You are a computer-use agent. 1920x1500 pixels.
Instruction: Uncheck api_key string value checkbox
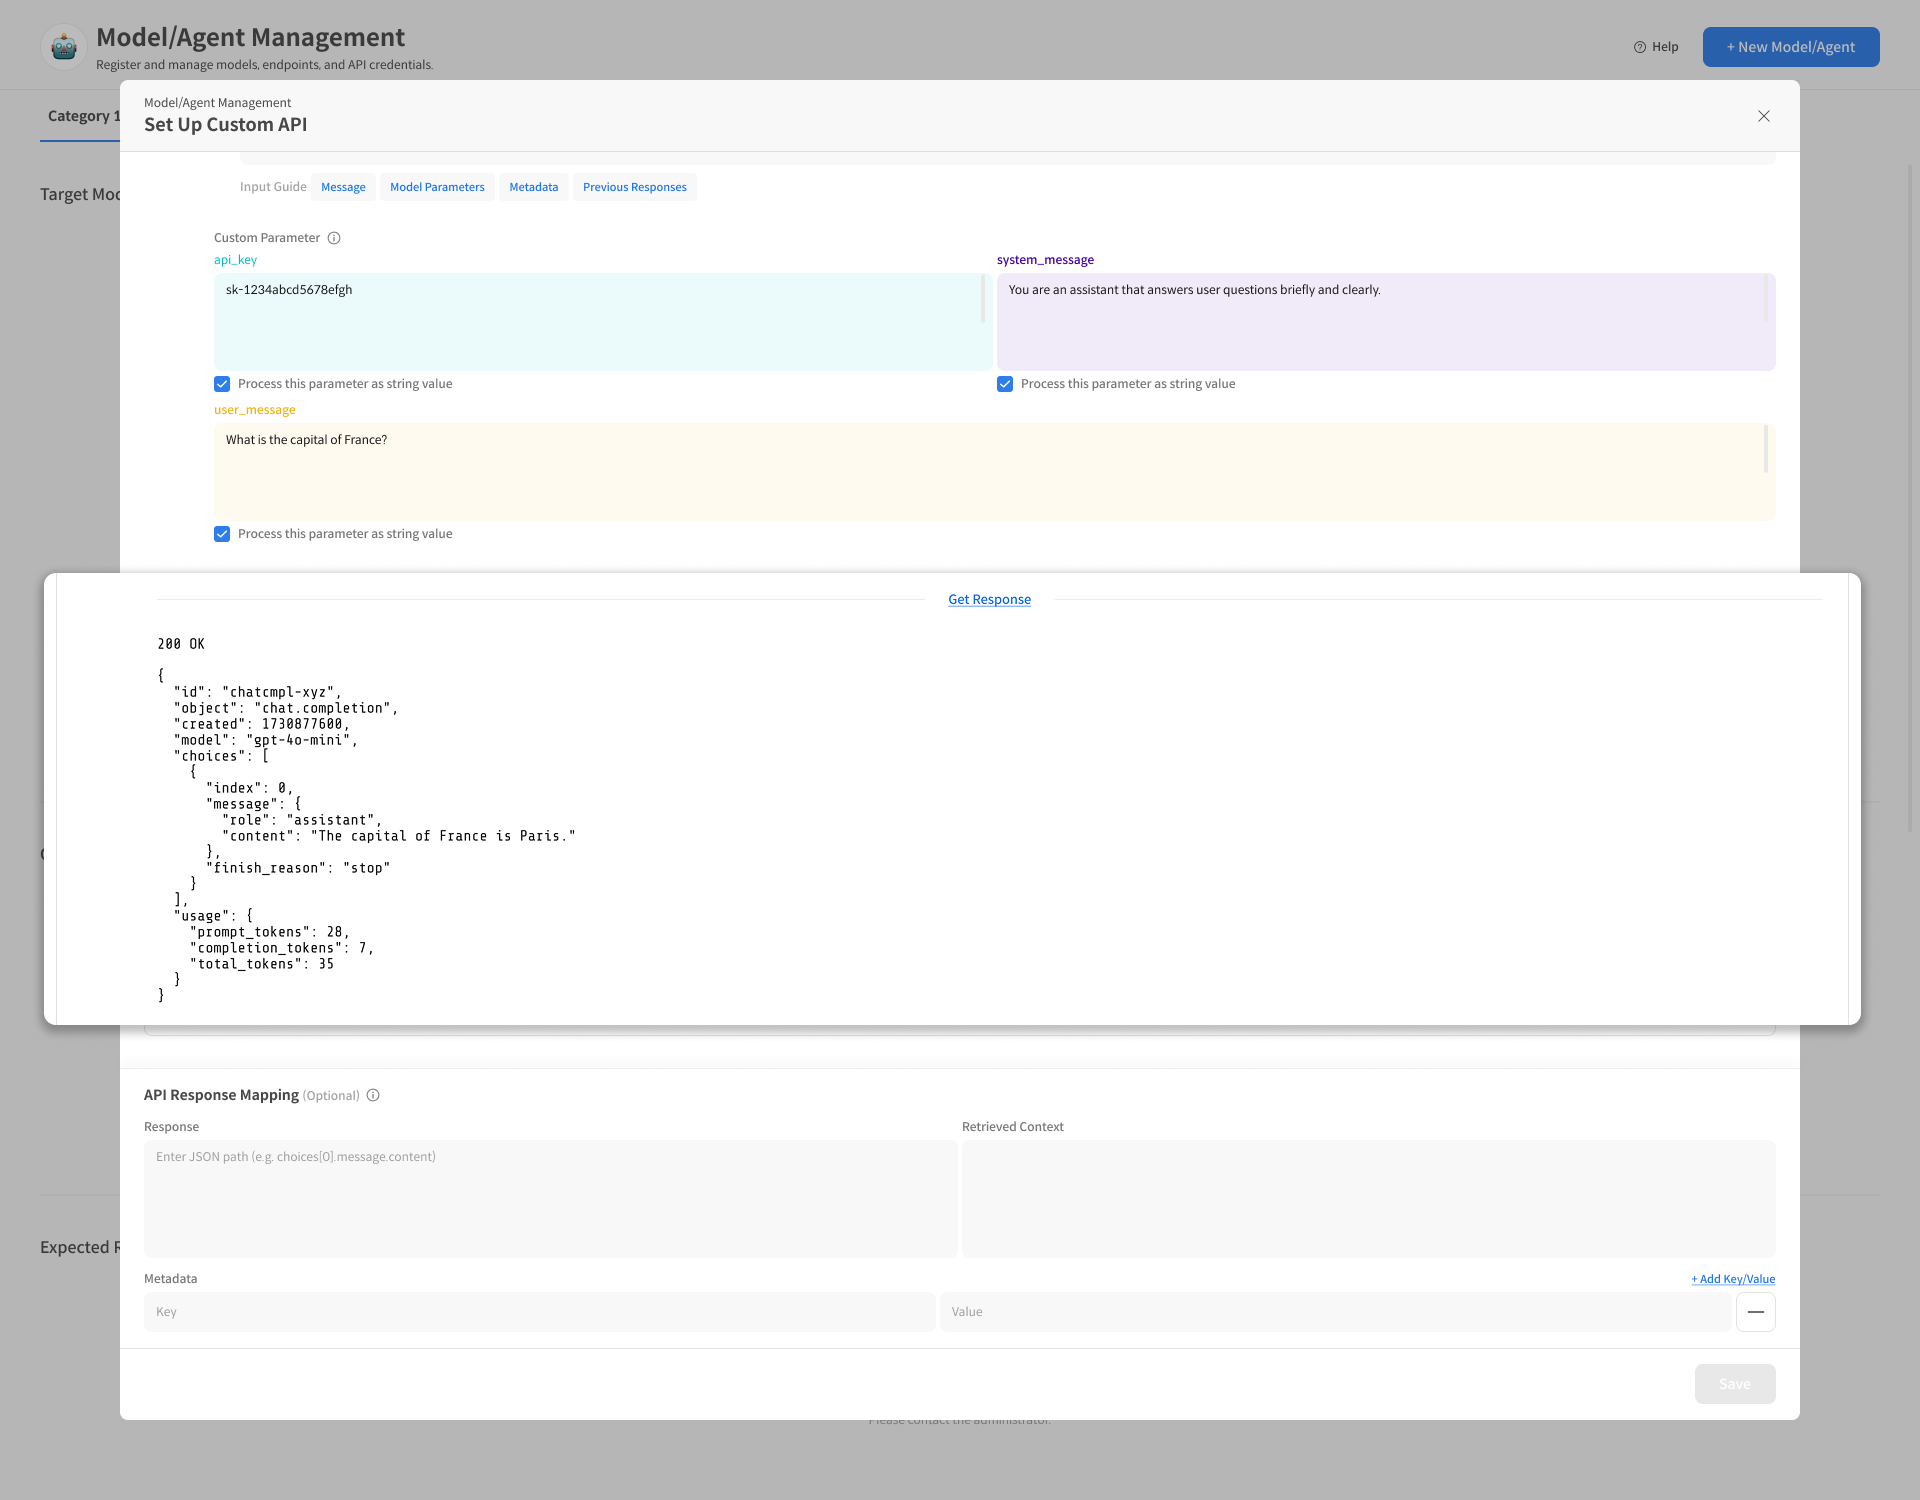(222, 384)
